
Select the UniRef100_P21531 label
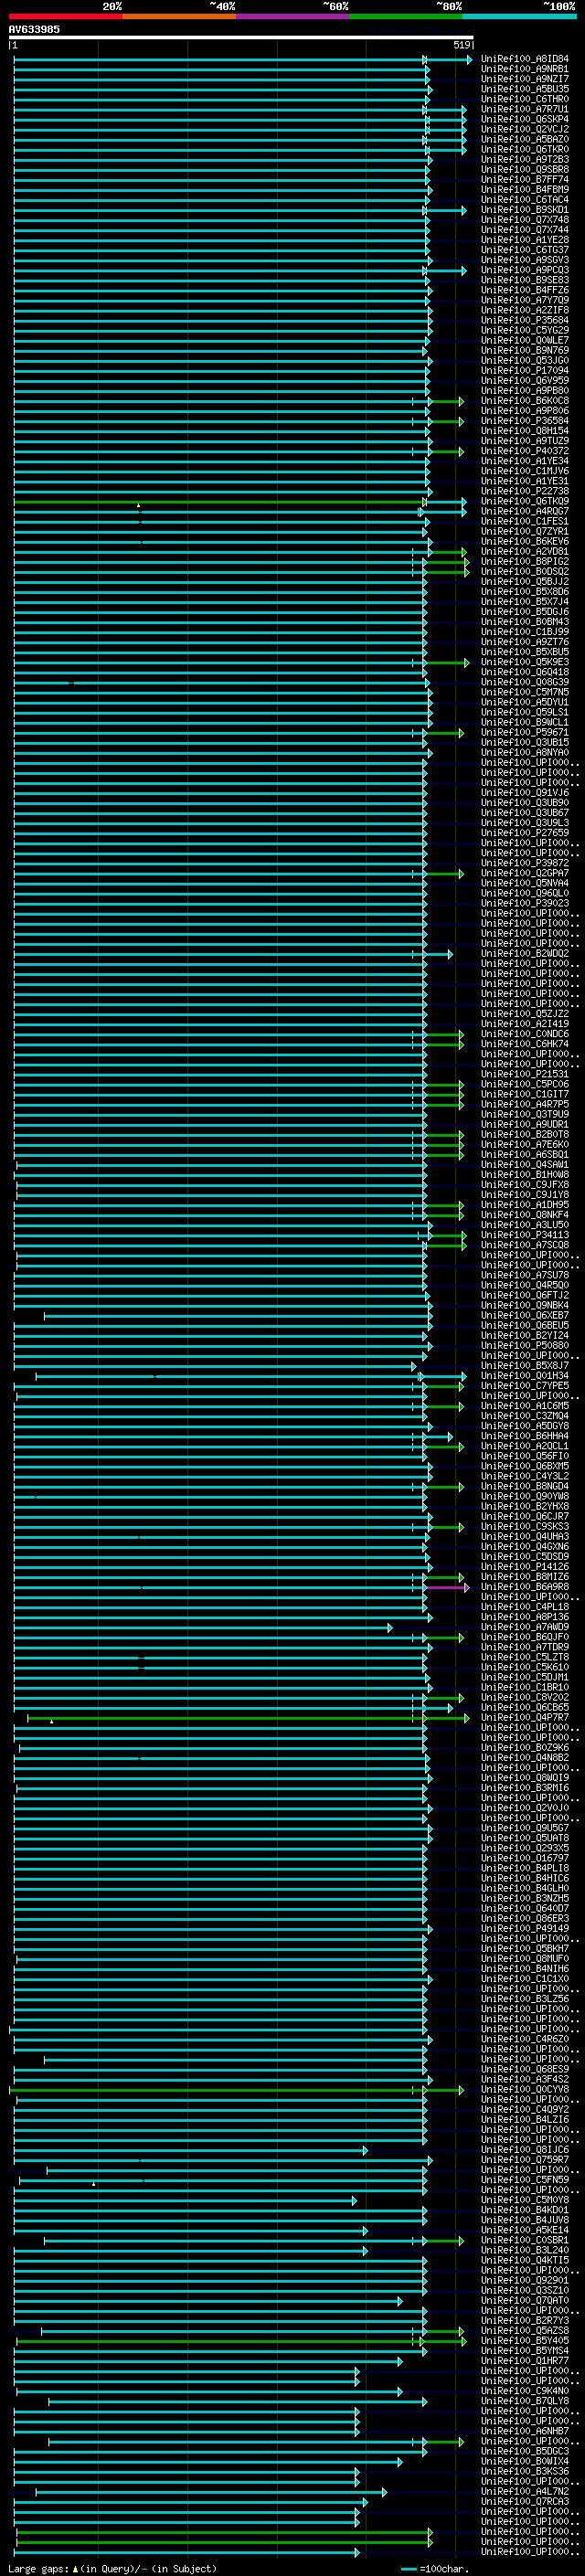(525, 1074)
